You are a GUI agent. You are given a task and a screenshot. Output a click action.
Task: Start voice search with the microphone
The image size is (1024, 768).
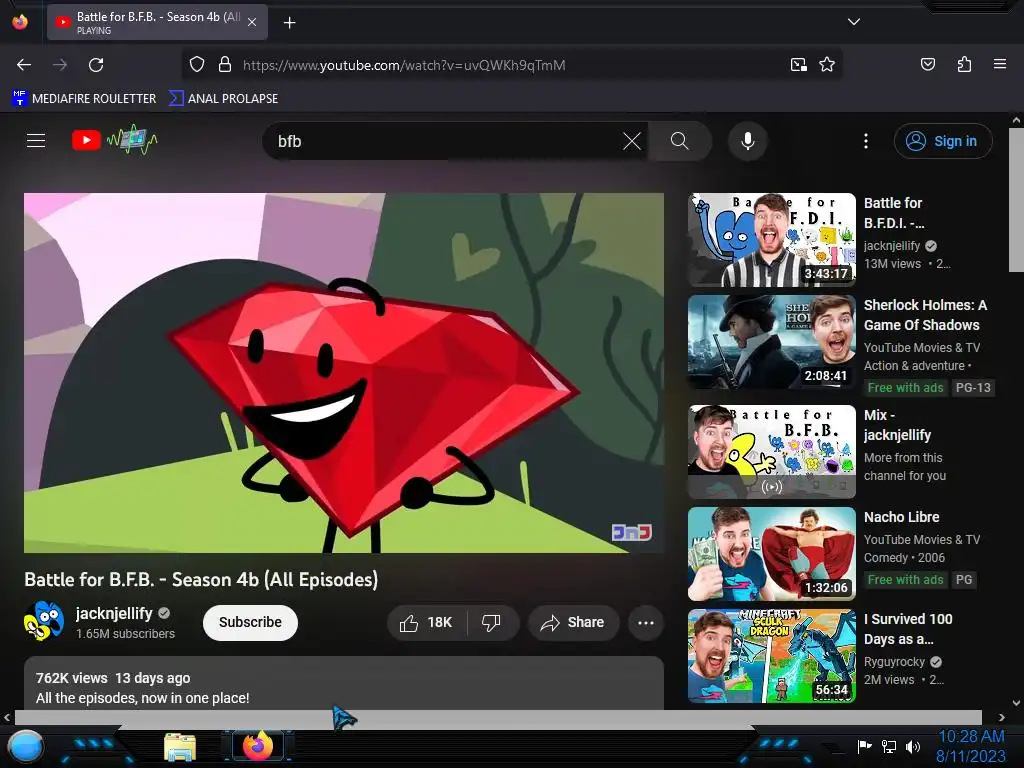pos(748,141)
